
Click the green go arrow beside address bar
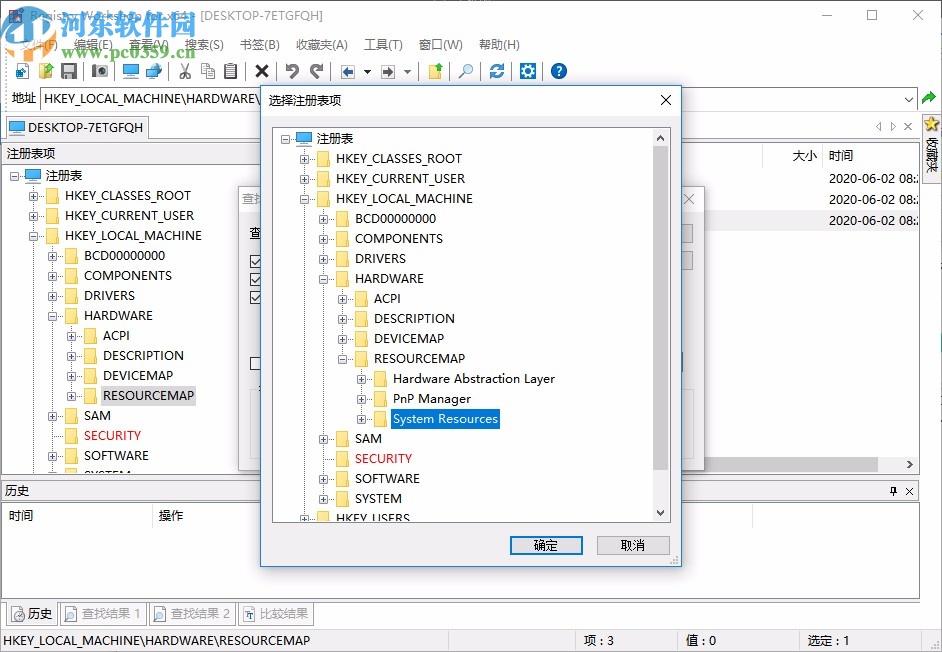[x=929, y=97]
